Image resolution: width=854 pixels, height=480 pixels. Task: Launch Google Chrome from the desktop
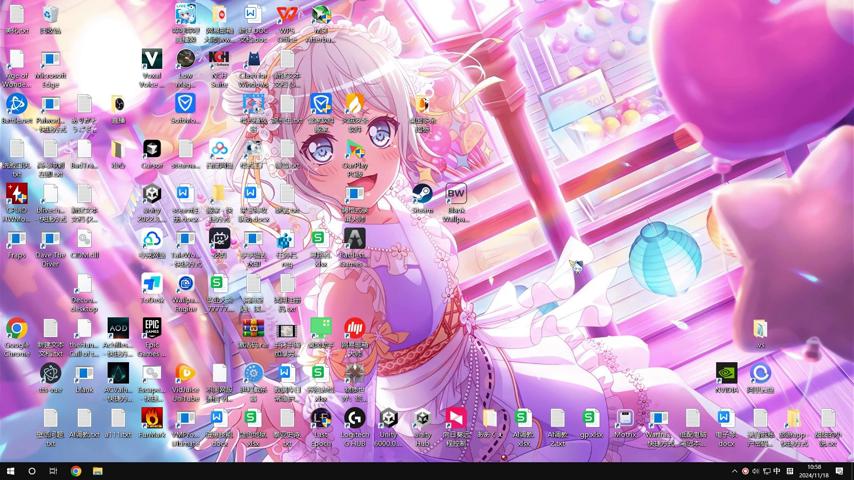(16, 329)
